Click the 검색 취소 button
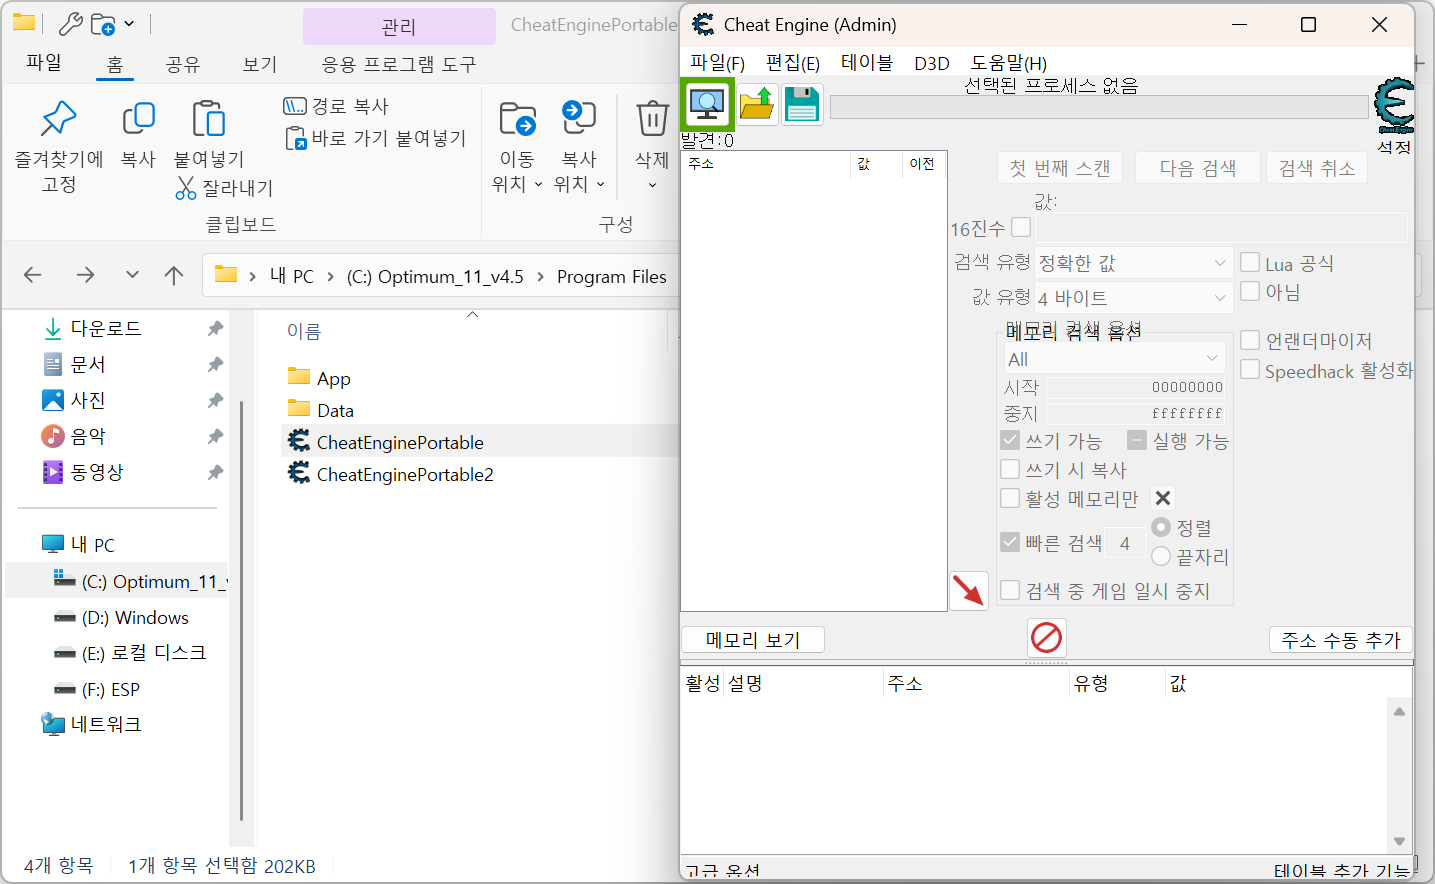 tap(1317, 167)
